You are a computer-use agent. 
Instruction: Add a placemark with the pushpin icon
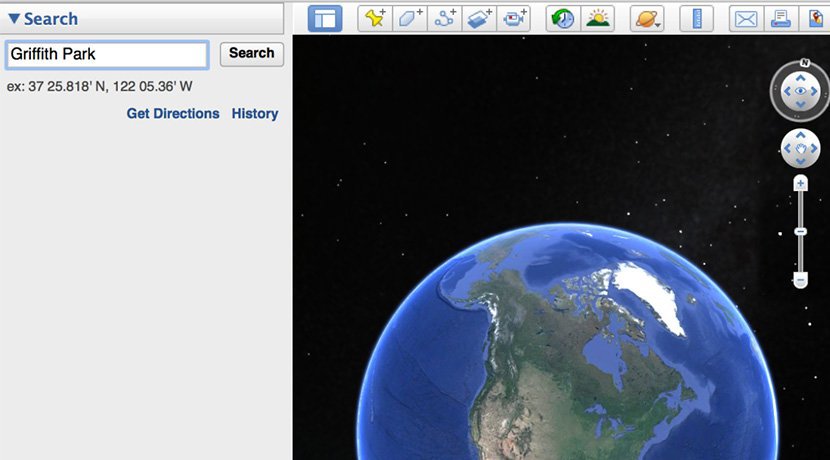coord(375,19)
